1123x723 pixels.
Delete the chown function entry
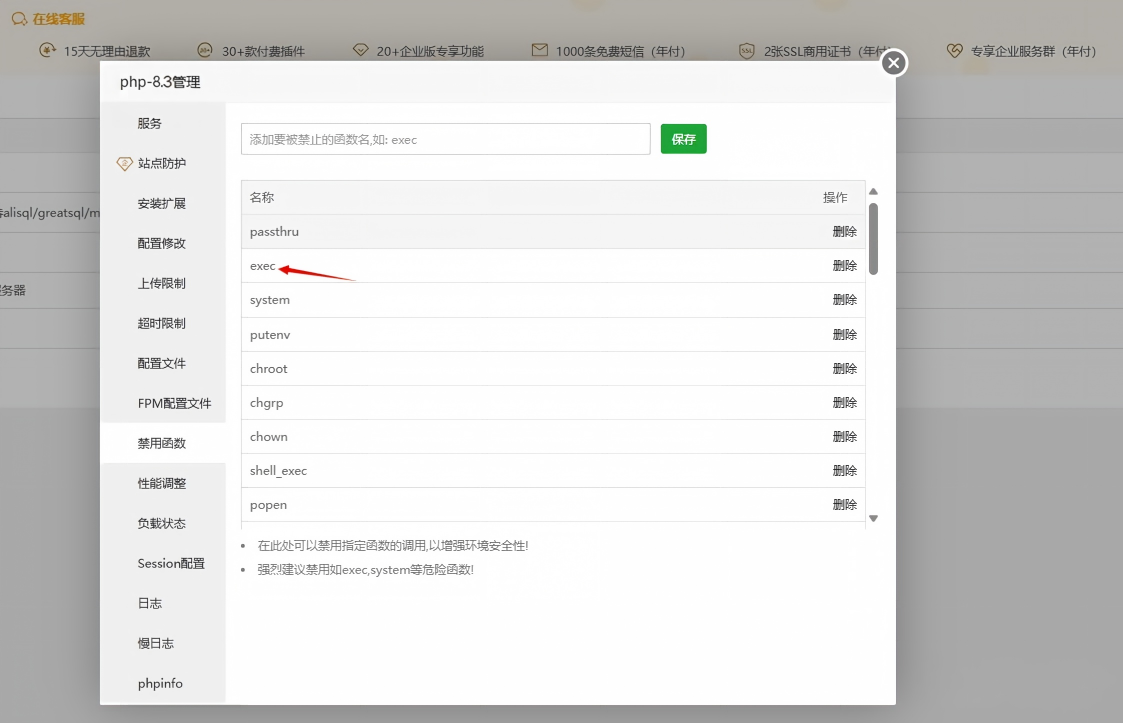pos(844,436)
